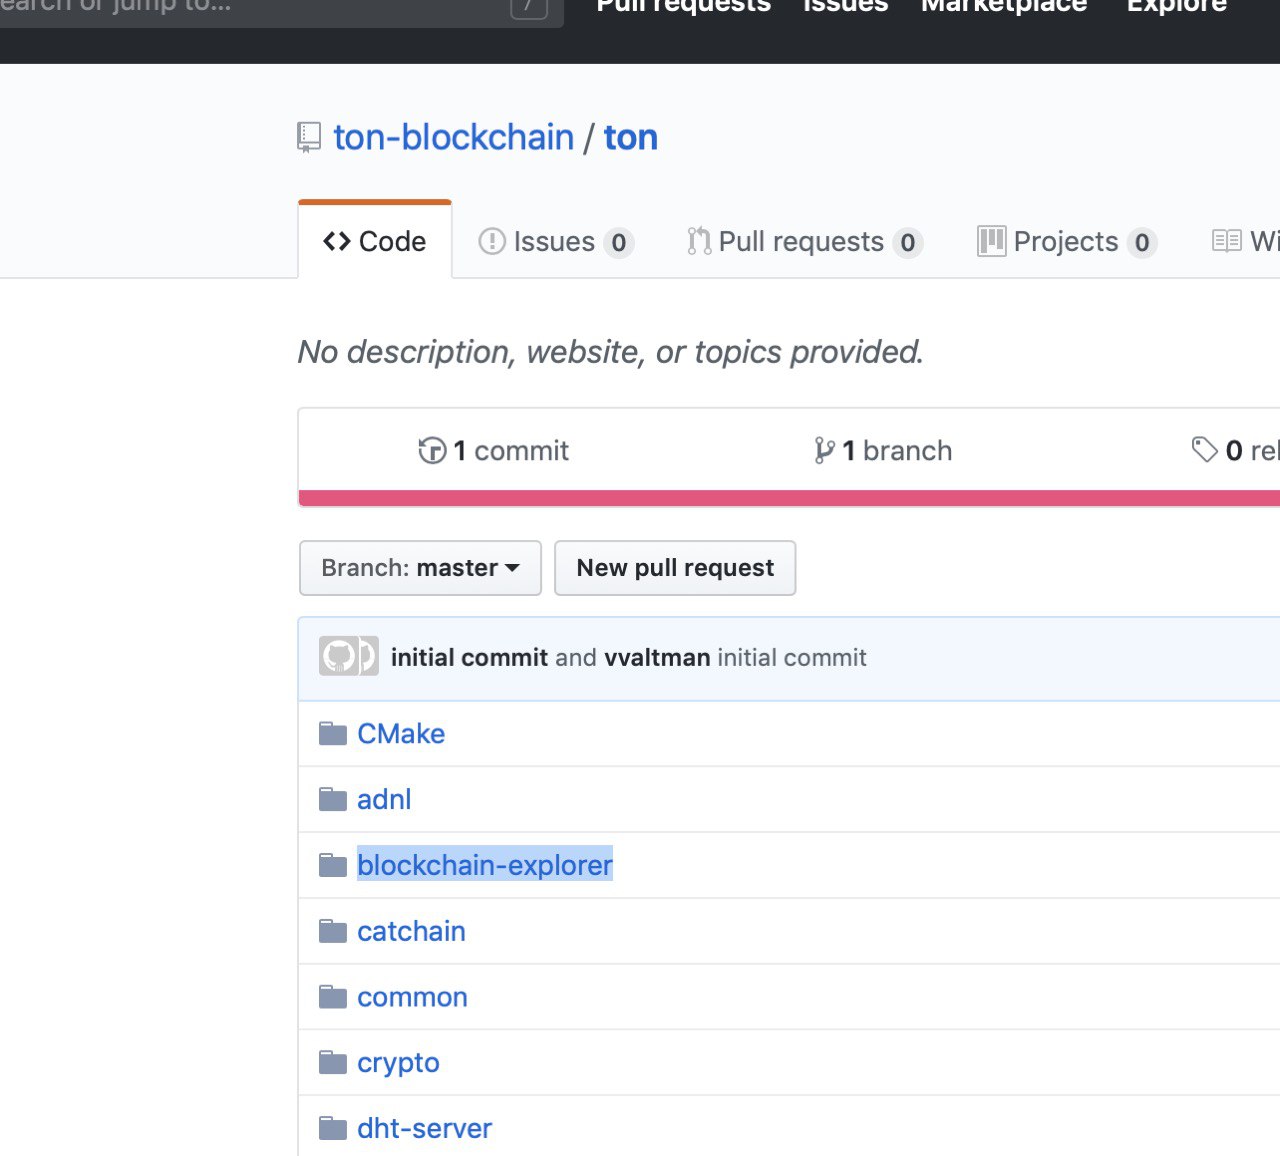
Task: Click the blockchain-explorer folder icon
Action: point(333,866)
